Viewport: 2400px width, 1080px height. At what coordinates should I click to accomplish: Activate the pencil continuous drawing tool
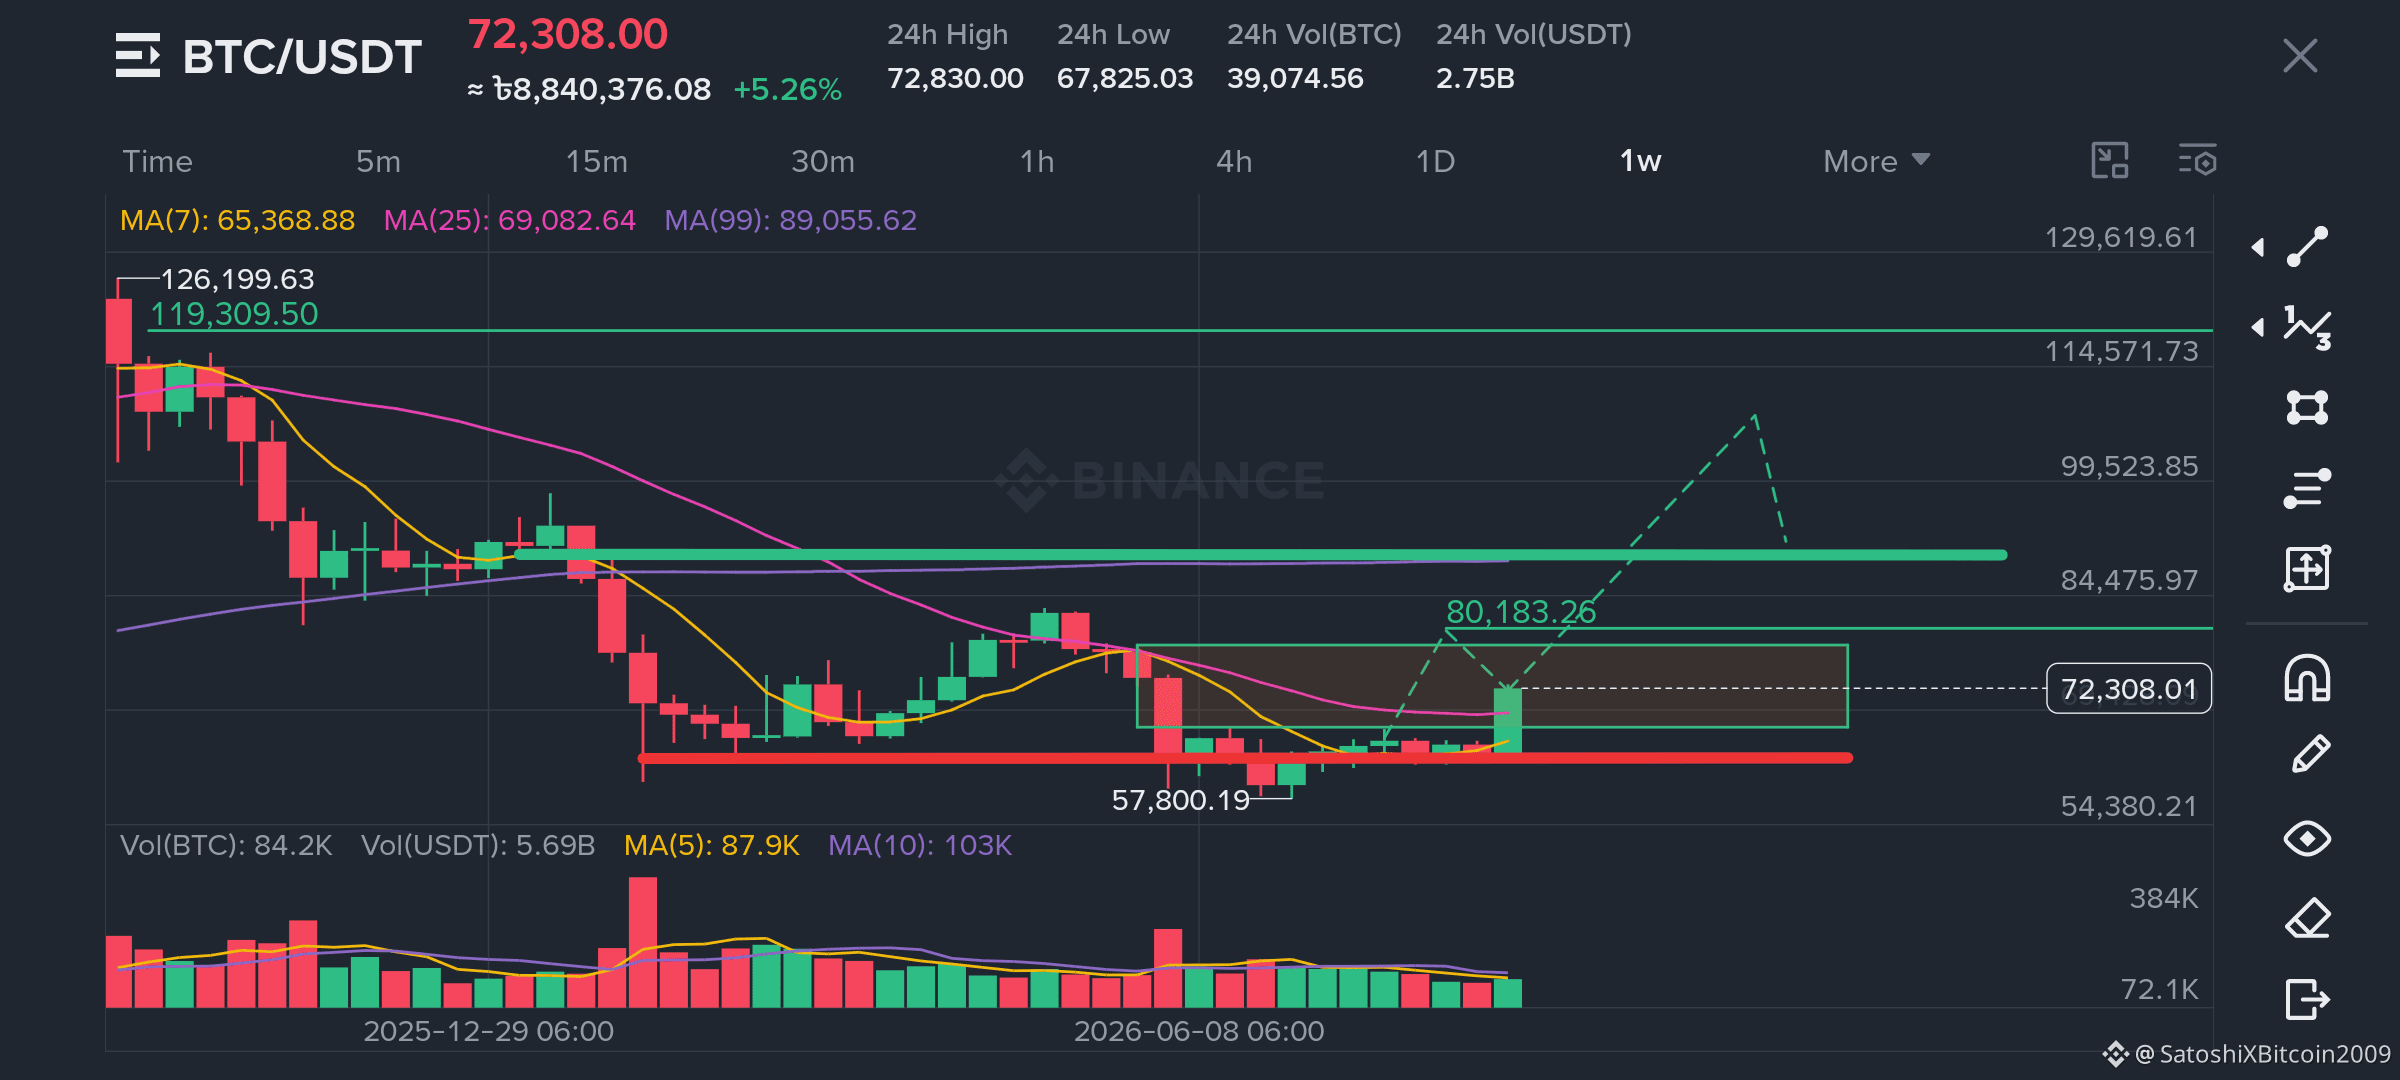pyautogui.click(x=2309, y=755)
